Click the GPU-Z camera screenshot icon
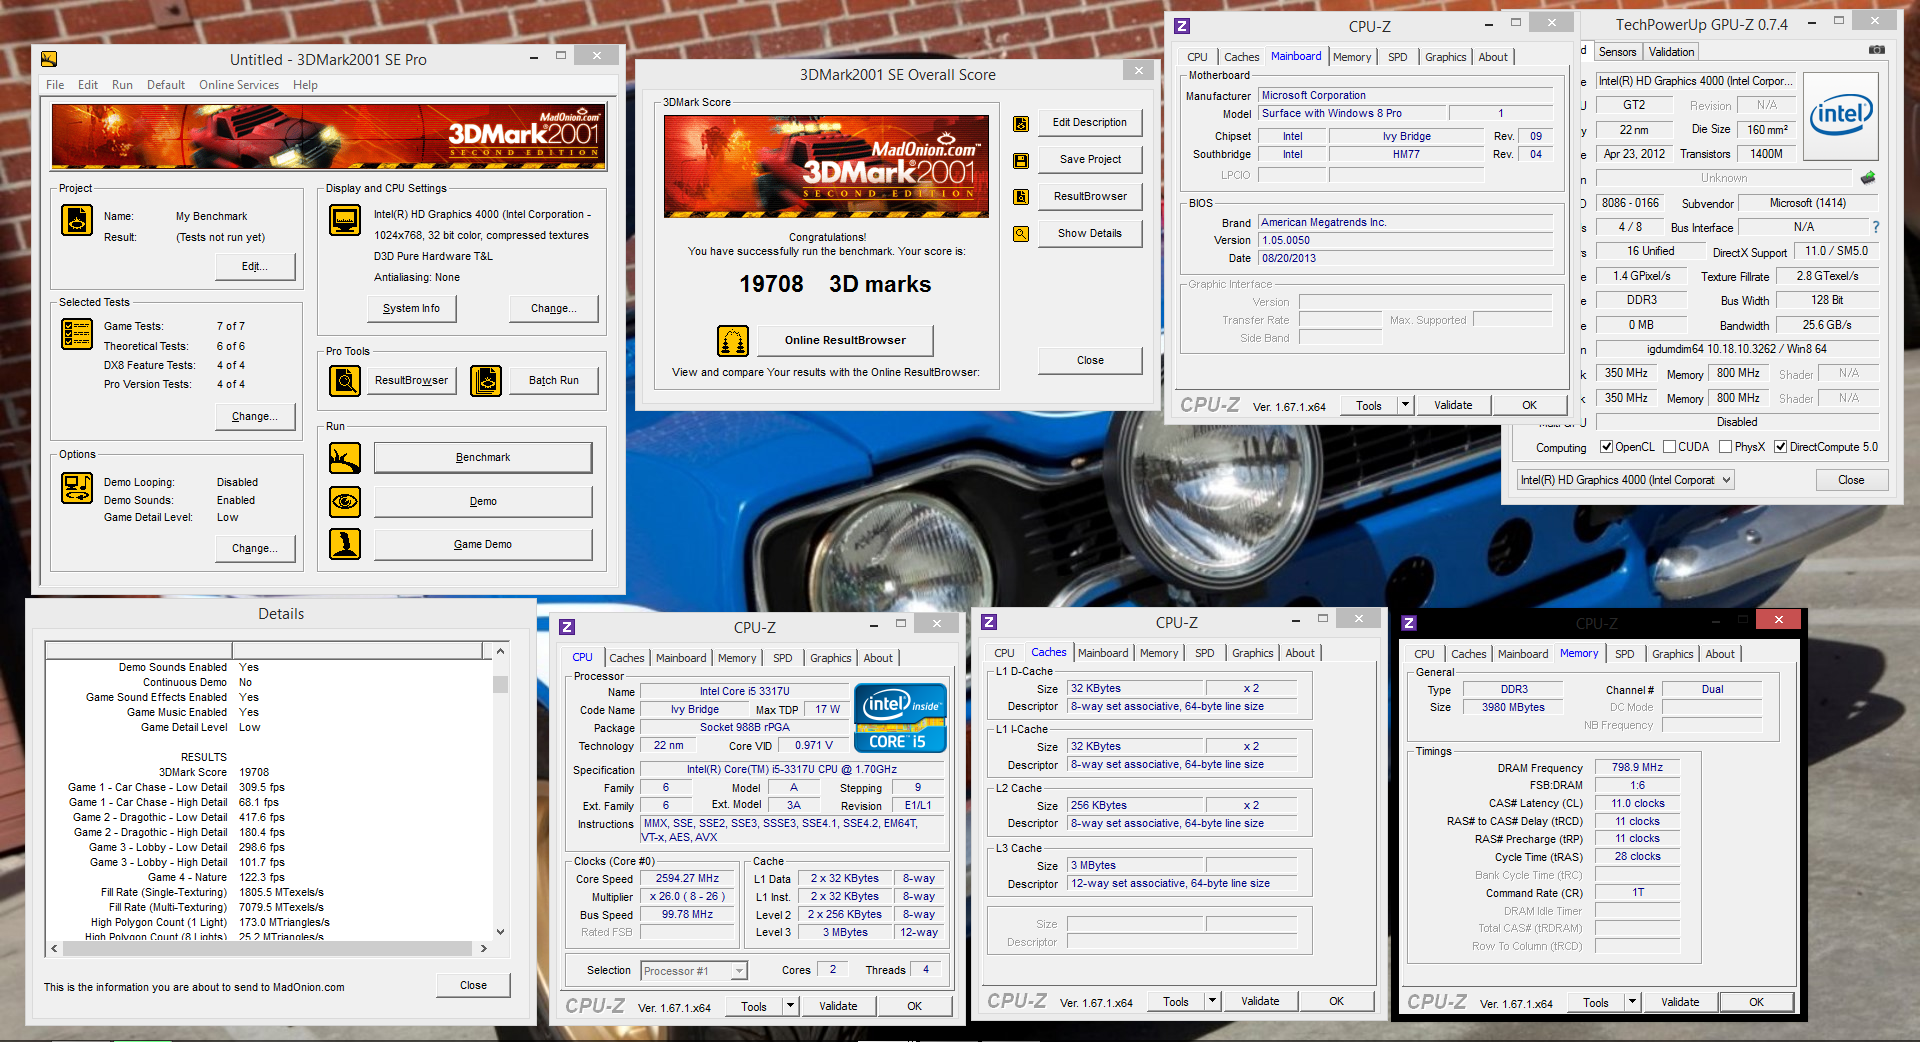This screenshot has height=1042, width=1920. click(x=1877, y=50)
